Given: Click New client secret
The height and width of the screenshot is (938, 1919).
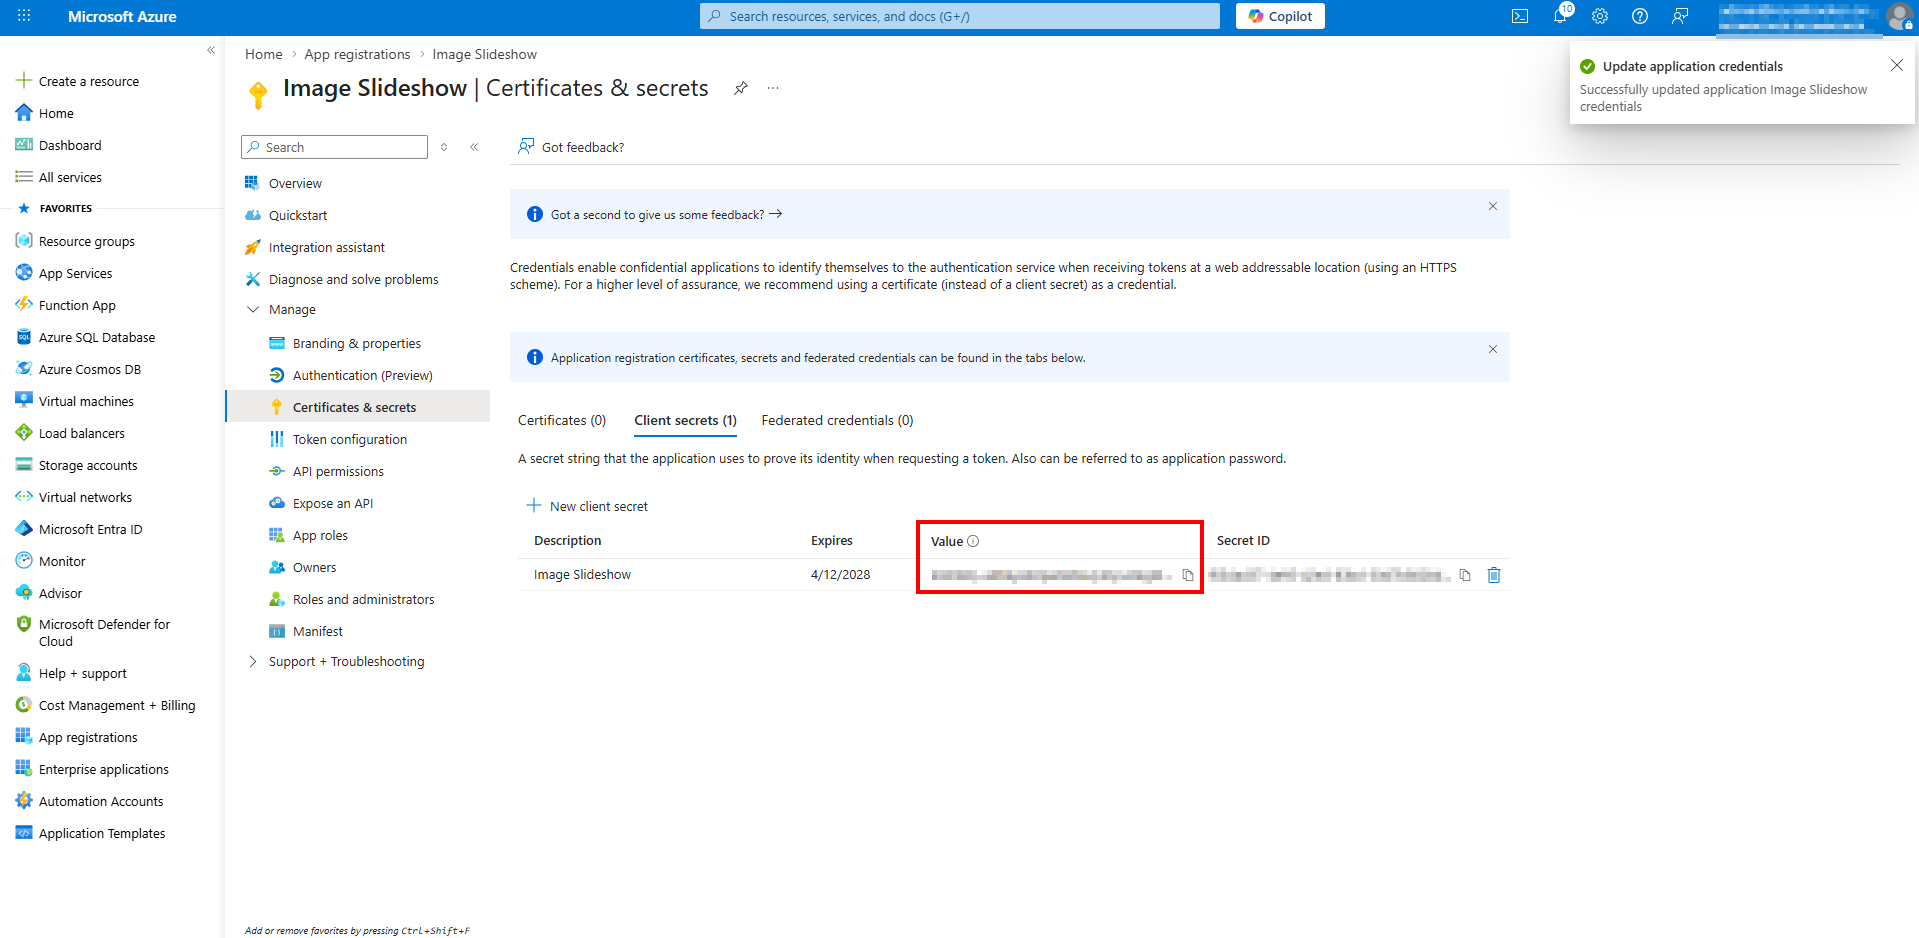Looking at the screenshot, I should click(x=588, y=506).
